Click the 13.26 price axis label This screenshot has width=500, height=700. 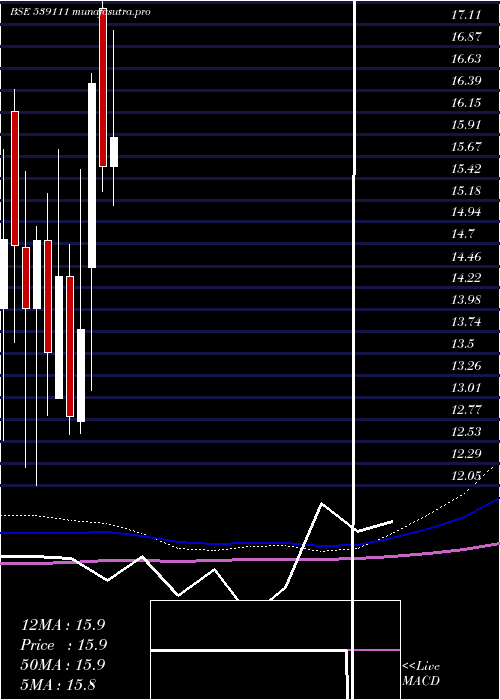(466, 366)
